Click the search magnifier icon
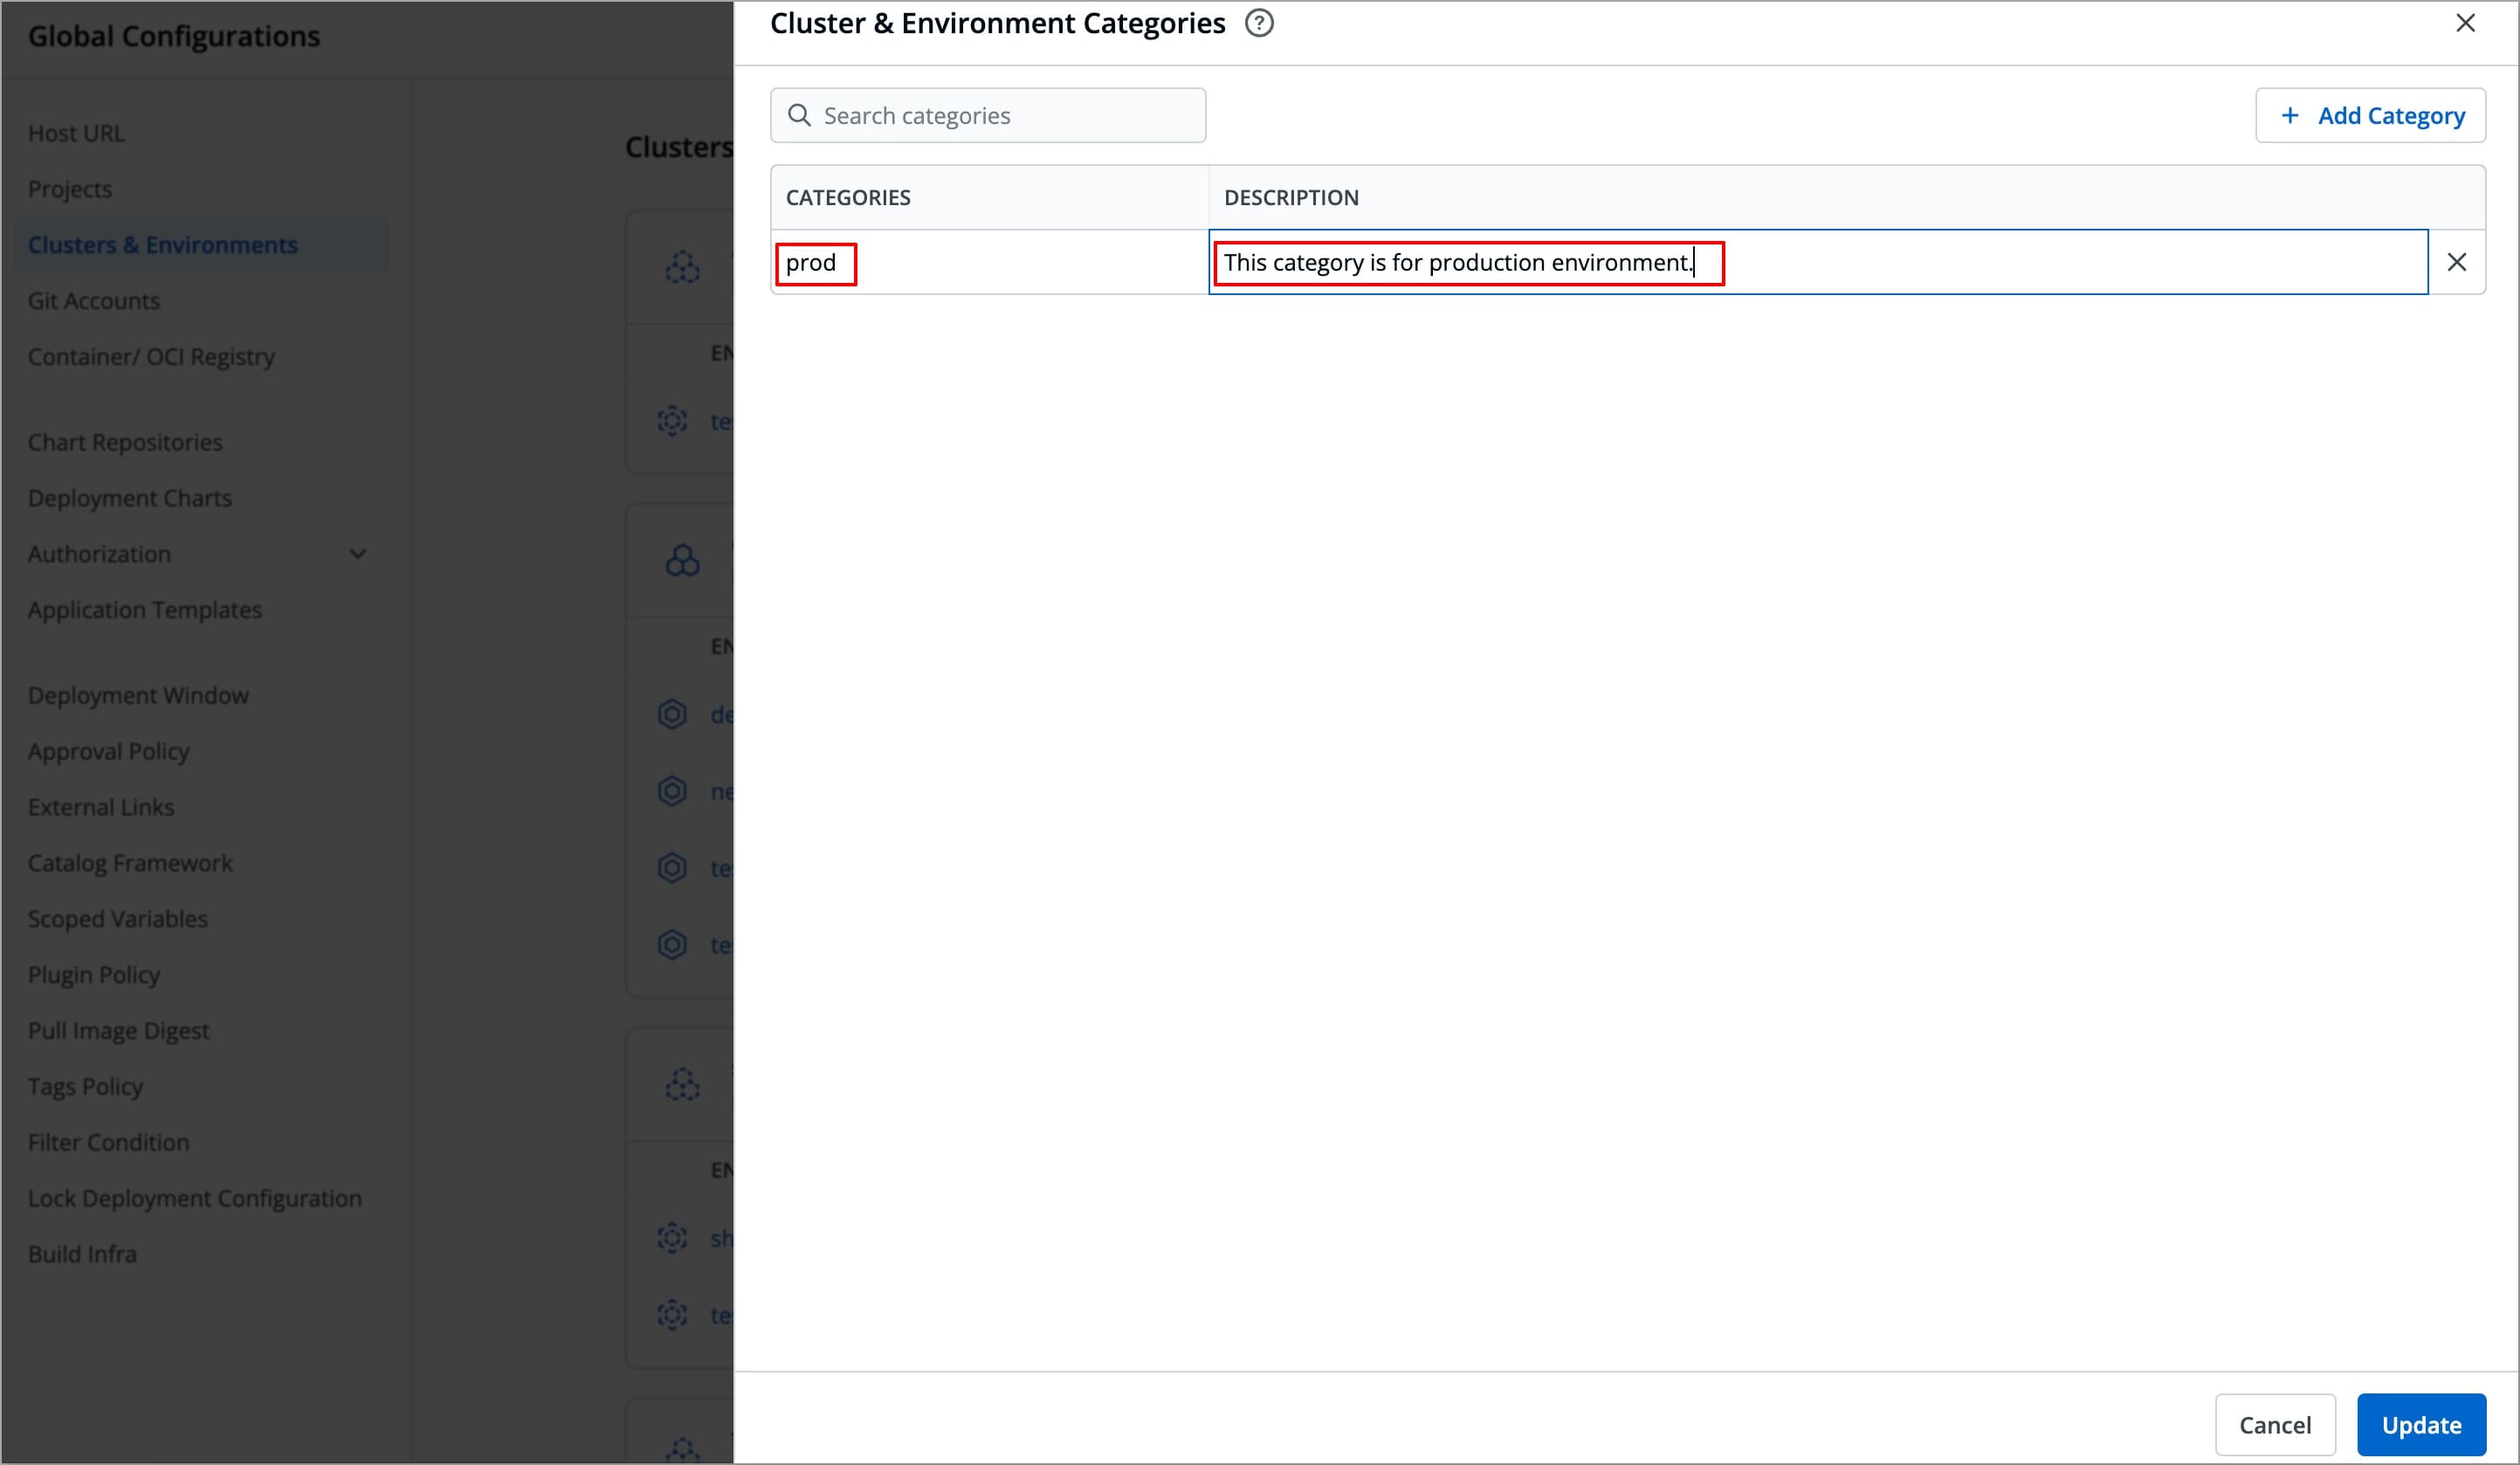The width and height of the screenshot is (2520, 1465). tap(799, 115)
